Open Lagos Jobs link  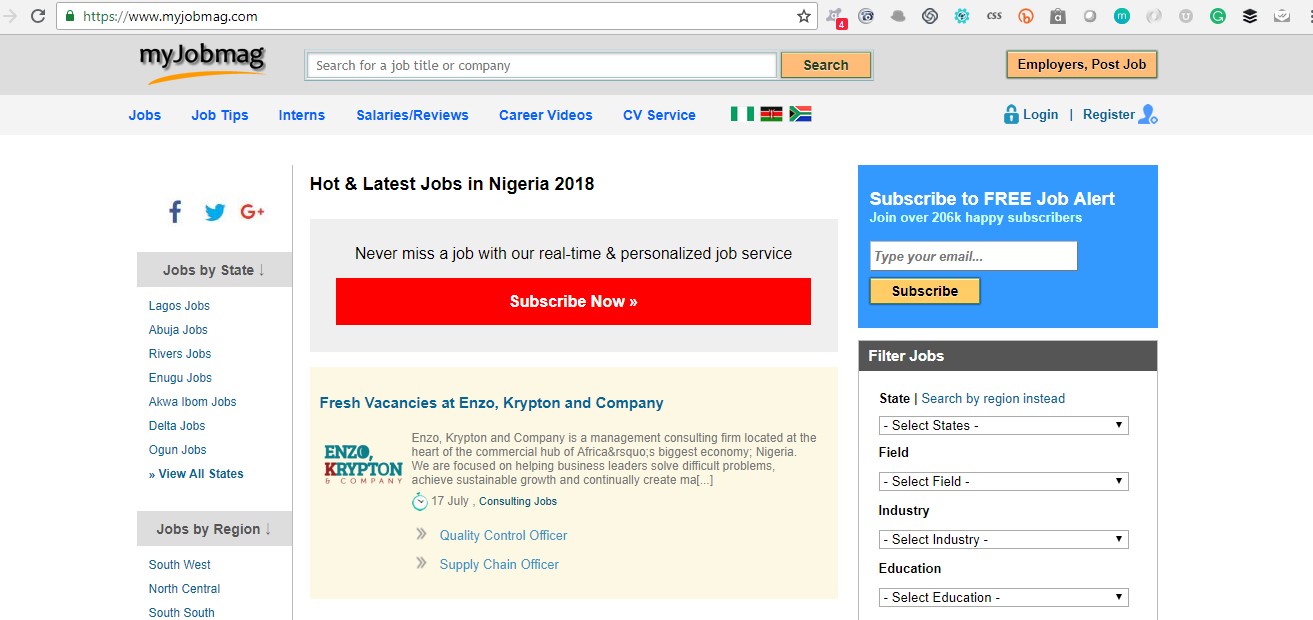coord(179,306)
